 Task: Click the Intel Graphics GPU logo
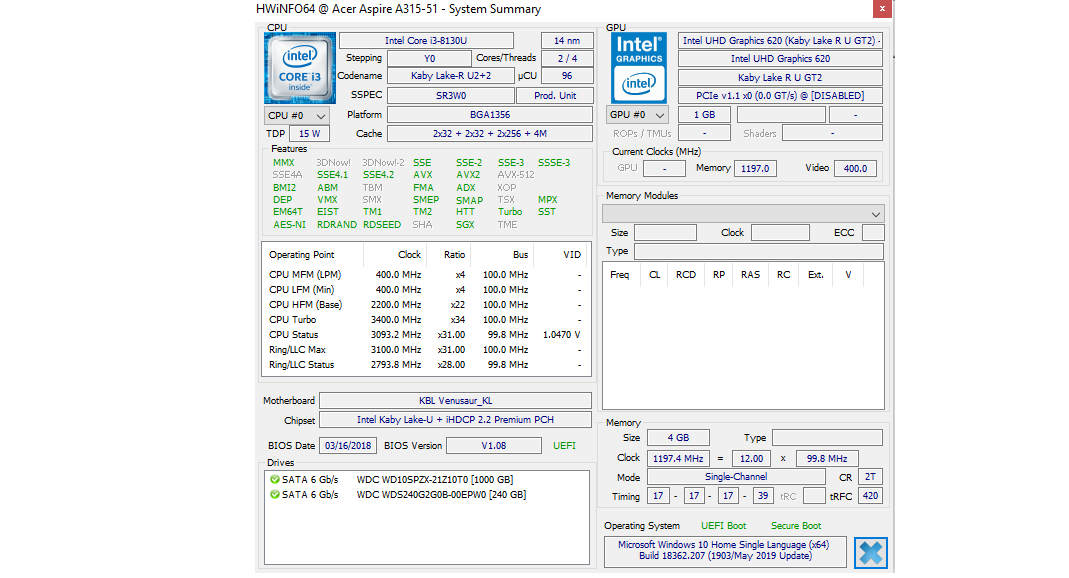tap(639, 67)
